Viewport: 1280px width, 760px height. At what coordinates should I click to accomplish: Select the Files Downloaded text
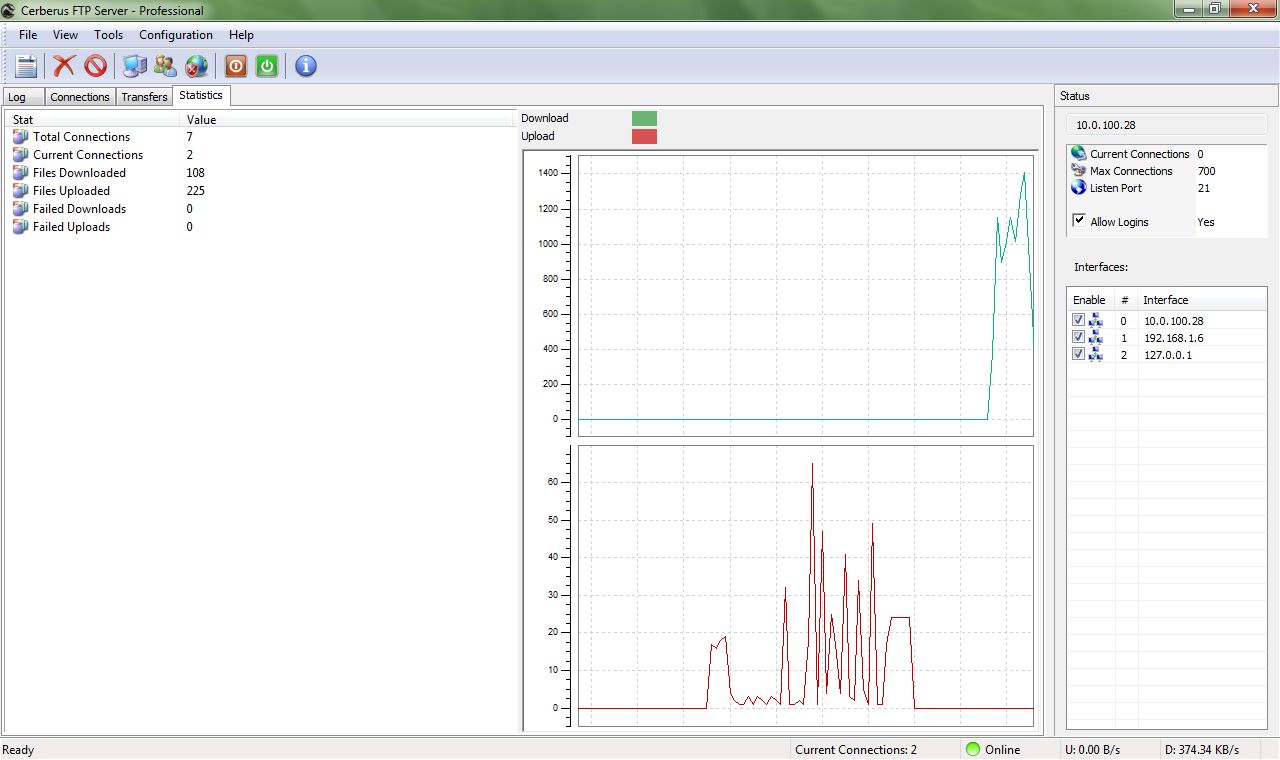79,173
